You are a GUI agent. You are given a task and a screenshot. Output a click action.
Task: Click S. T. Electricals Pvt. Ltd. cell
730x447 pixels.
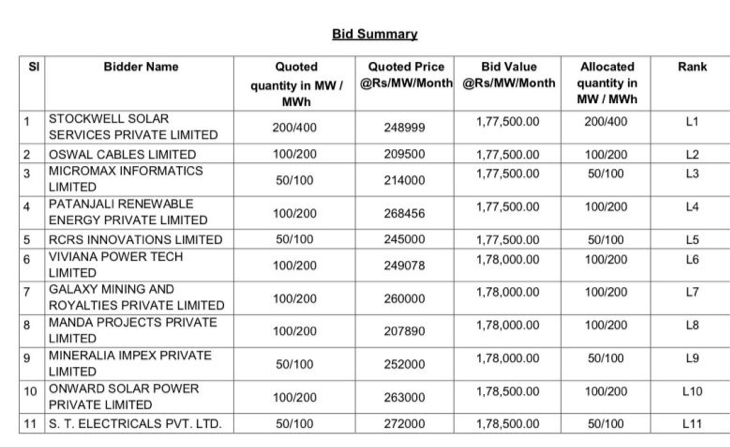point(135,425)
